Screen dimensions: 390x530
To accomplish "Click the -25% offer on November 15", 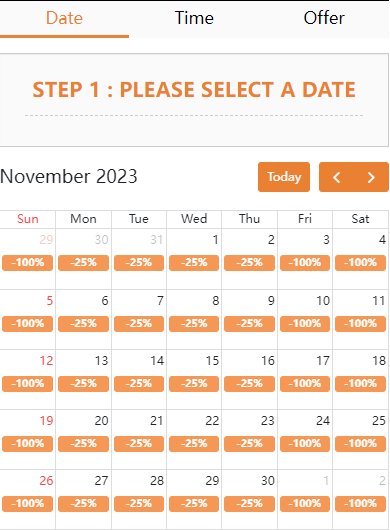I will (x=194, y=384).
